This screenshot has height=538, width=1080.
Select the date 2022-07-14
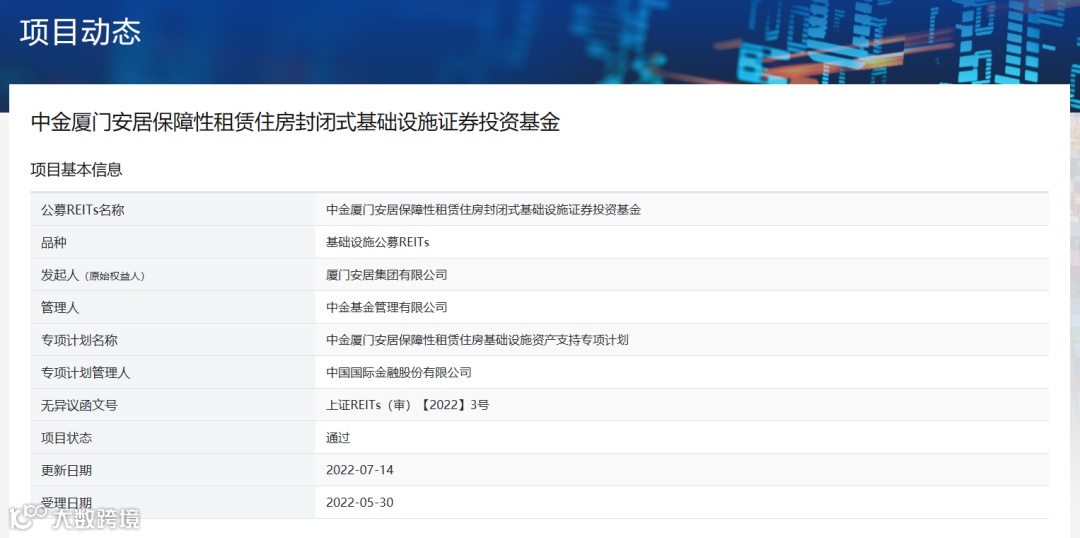pyautogui.click(x=360, y=470)
